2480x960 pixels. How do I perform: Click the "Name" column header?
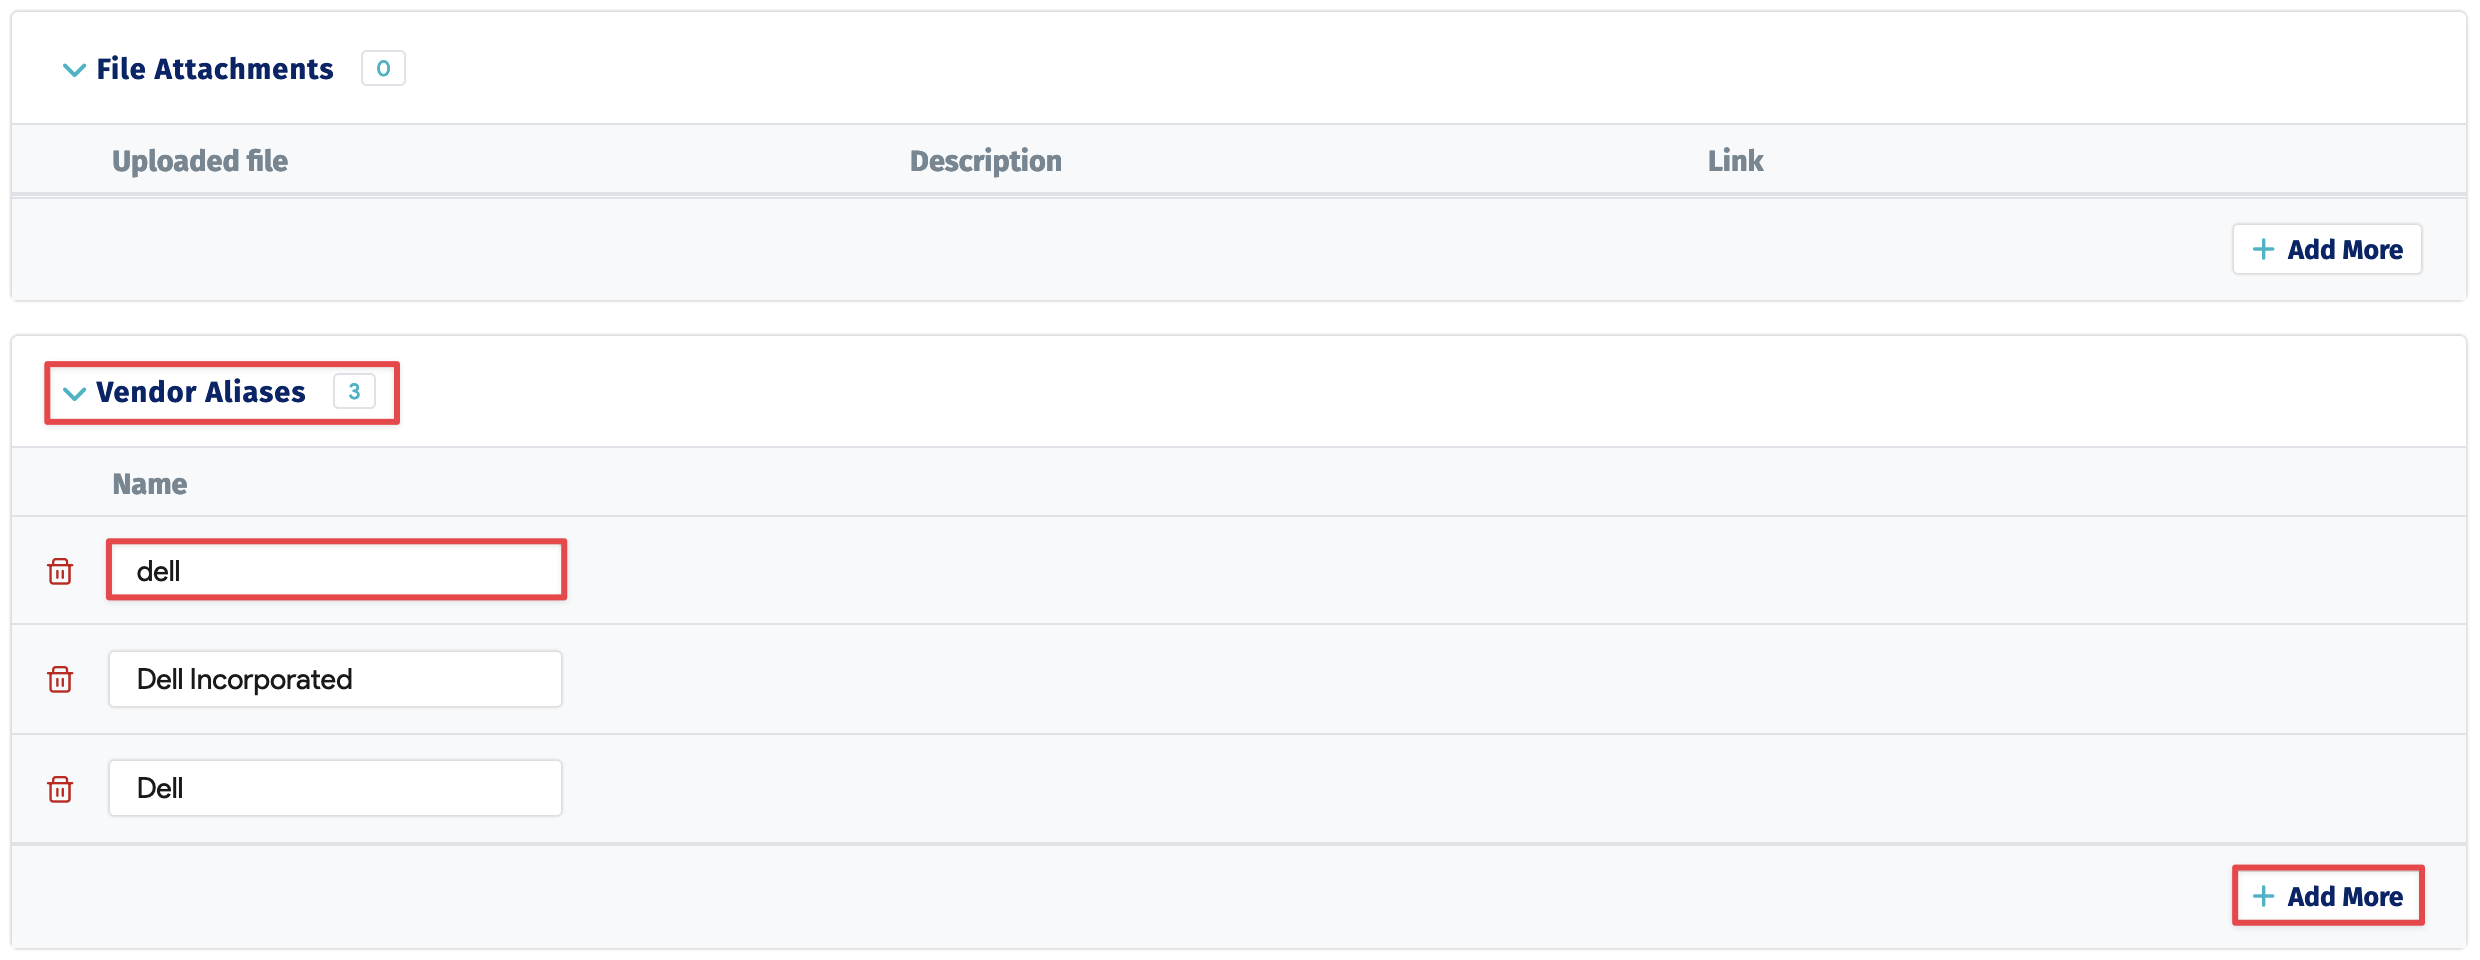[150, 484]
